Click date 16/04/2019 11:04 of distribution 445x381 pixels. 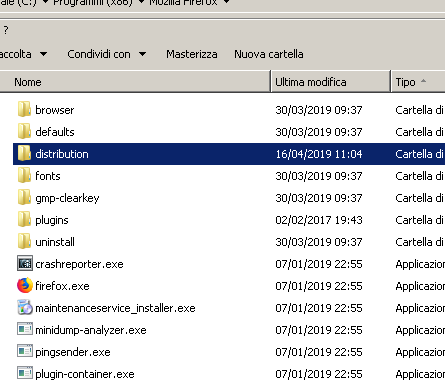(x=319, y=154)
